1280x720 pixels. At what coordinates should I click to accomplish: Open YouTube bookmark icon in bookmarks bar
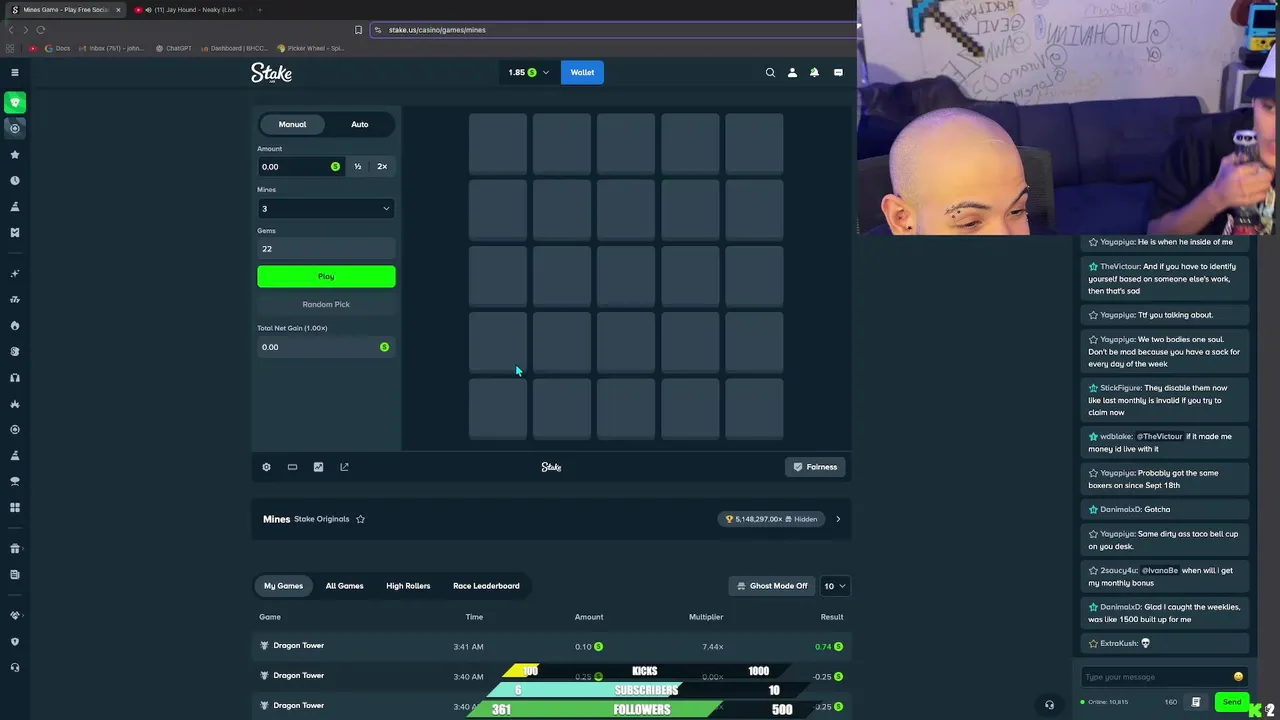33,48
